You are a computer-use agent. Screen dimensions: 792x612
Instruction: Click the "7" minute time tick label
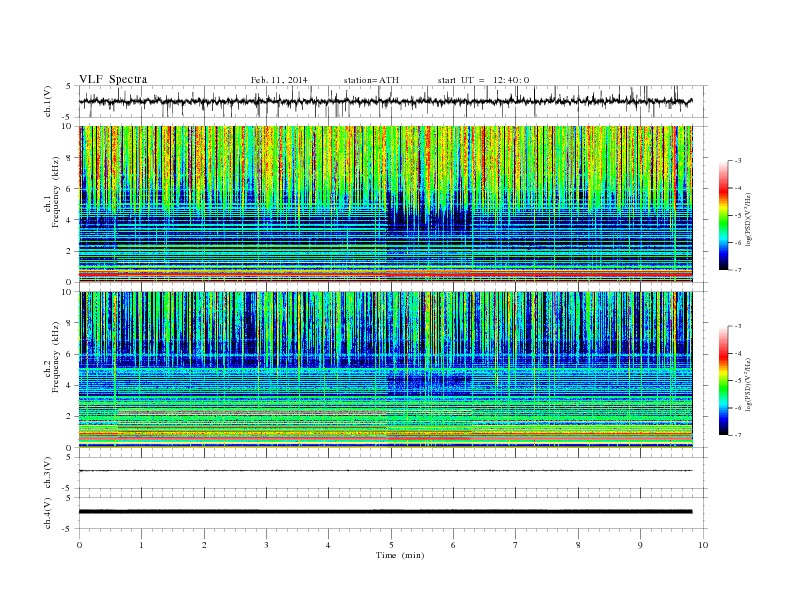516,545
